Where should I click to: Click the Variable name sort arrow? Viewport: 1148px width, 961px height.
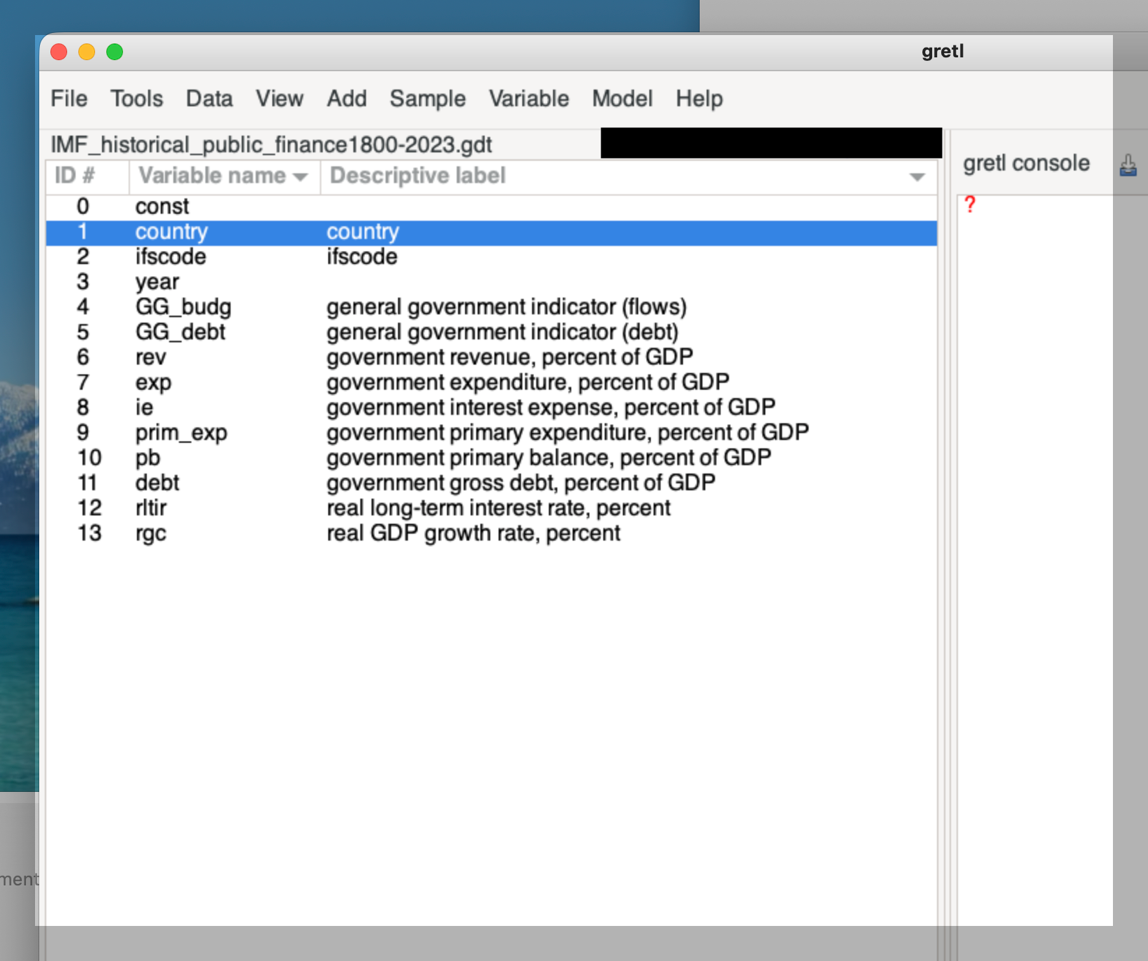299,177
